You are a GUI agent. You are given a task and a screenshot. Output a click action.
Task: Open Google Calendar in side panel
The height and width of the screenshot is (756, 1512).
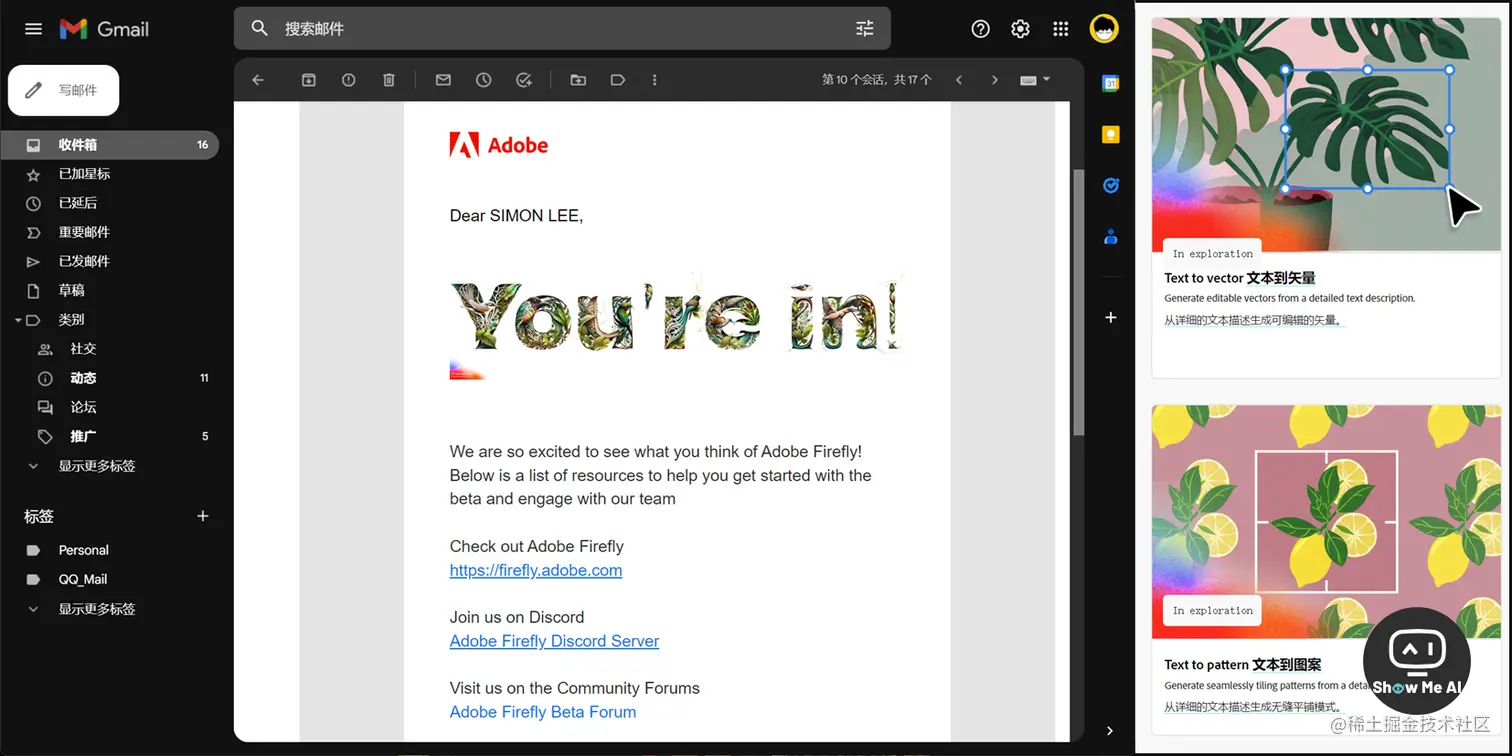1110,84
